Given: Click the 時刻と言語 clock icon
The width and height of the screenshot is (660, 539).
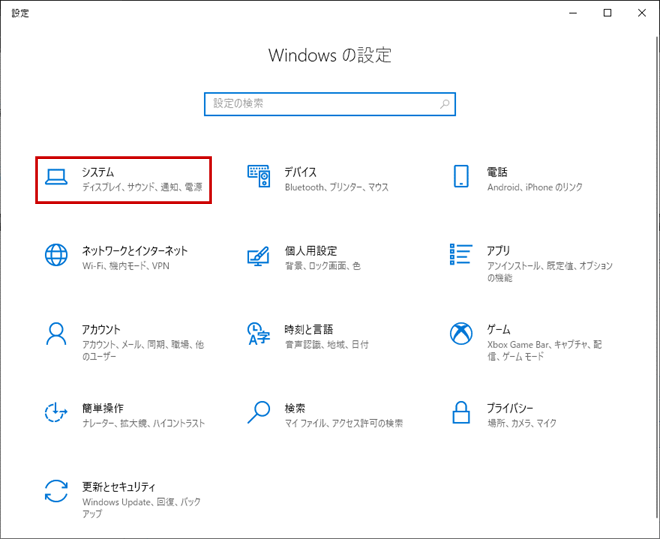Looking at the screenshot, I should [x=258, y=334].
